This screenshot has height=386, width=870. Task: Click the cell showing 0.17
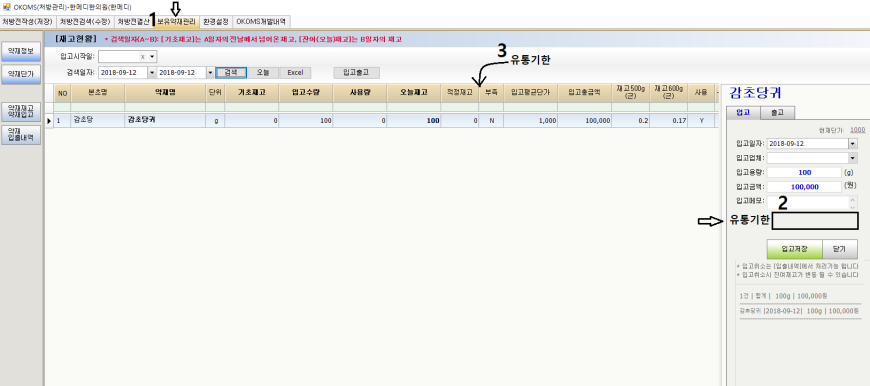click(669, 120)
